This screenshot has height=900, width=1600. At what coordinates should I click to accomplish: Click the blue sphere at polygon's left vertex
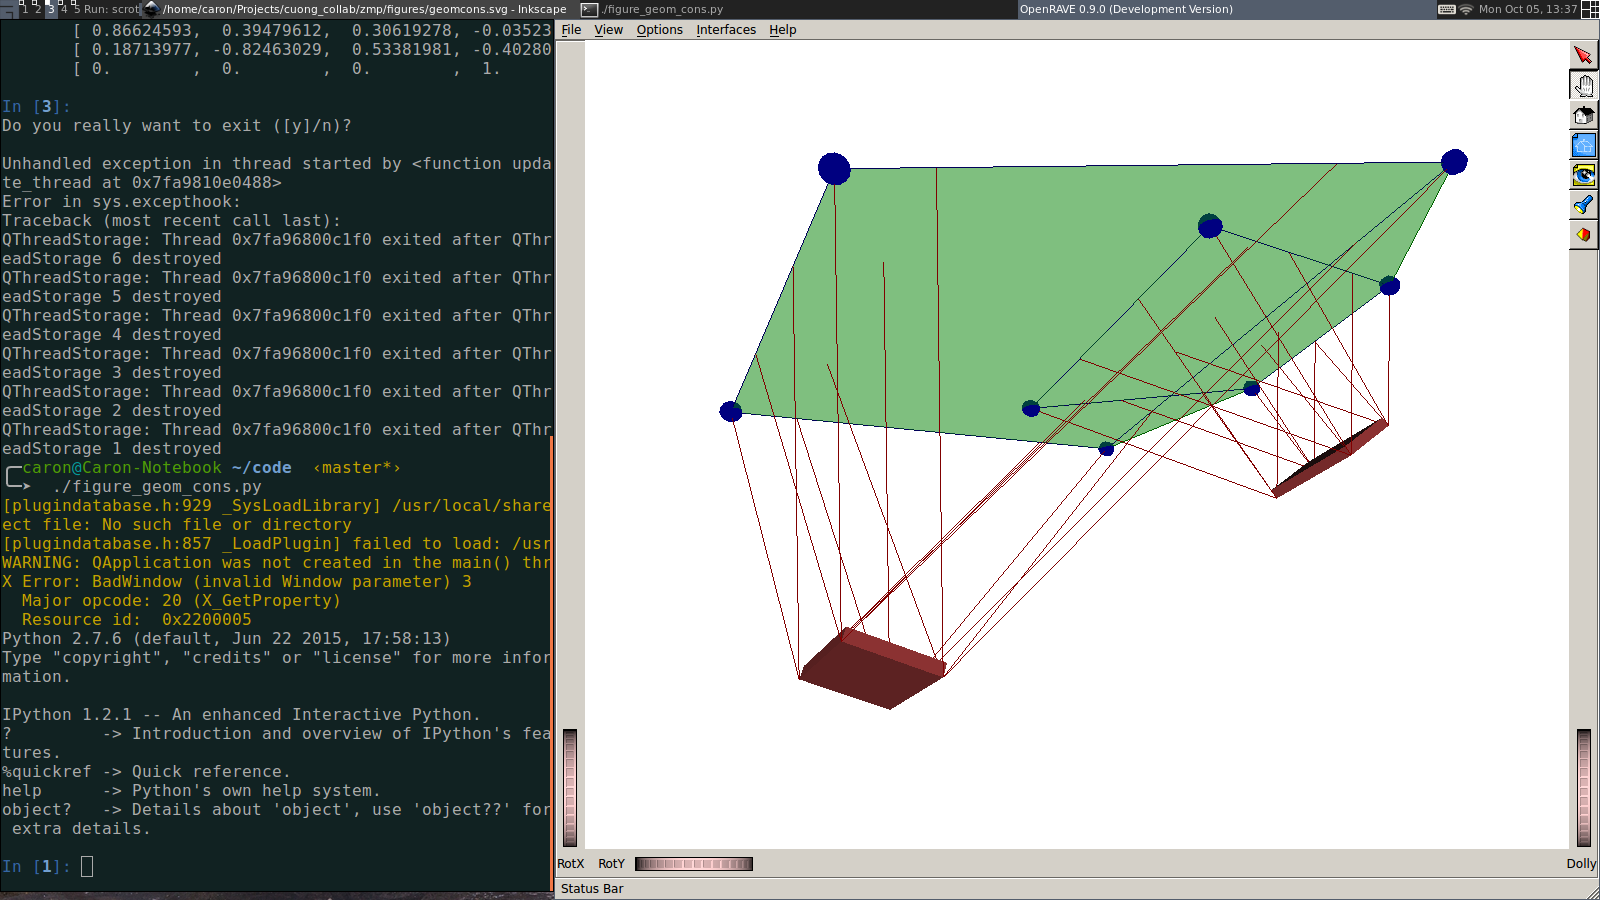(731, 411)
